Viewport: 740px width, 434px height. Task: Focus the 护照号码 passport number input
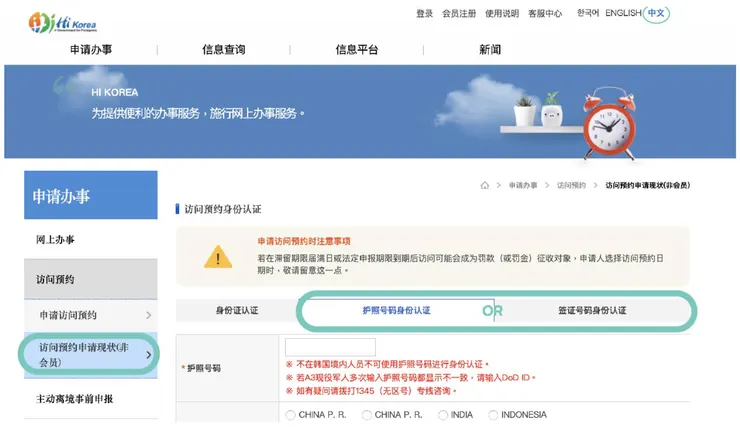330,347
